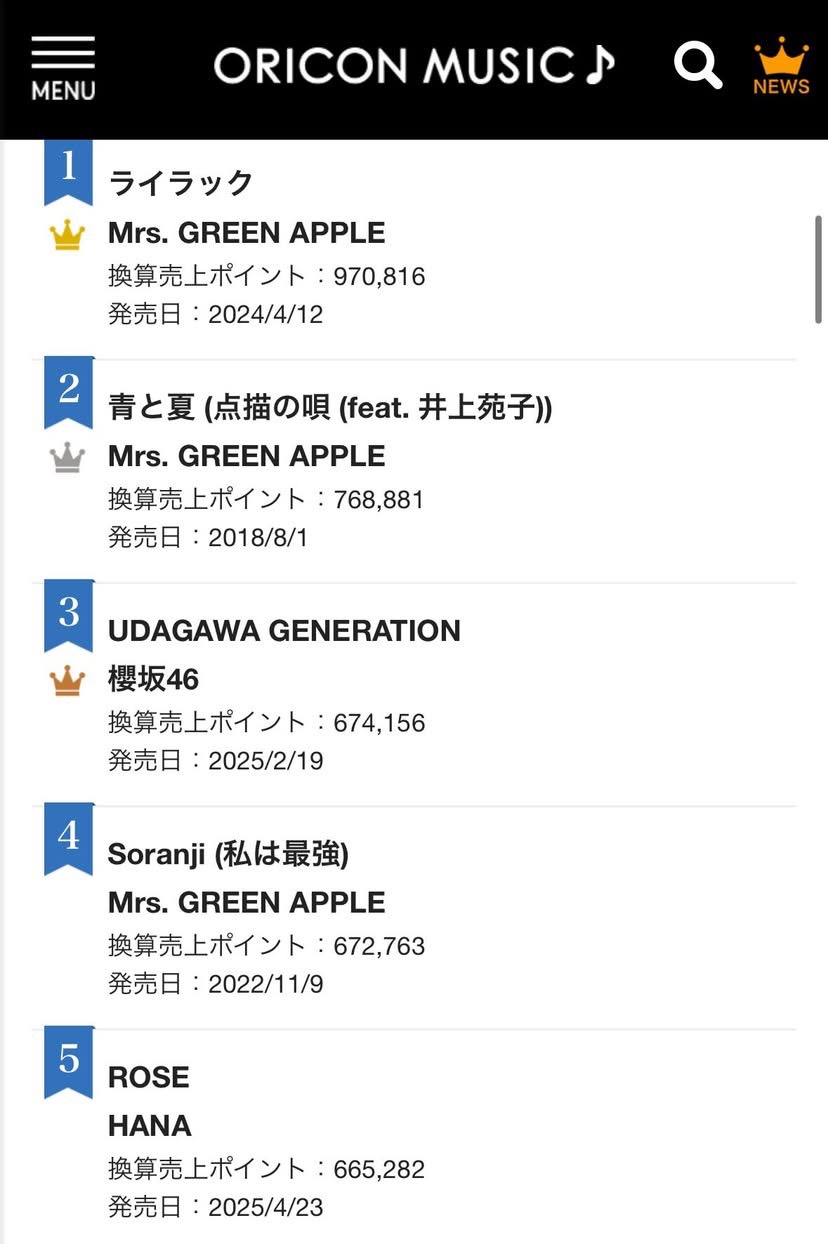This screenshot has height=1244, width=828.
Task: Click the silver crown icon for rank 2
Action: (67, 458)
